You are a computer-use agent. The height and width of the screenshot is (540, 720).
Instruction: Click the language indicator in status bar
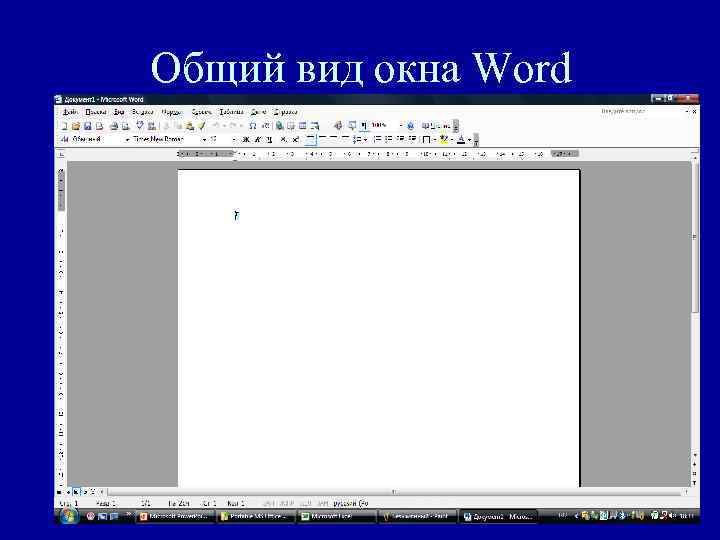coord(351,503)
